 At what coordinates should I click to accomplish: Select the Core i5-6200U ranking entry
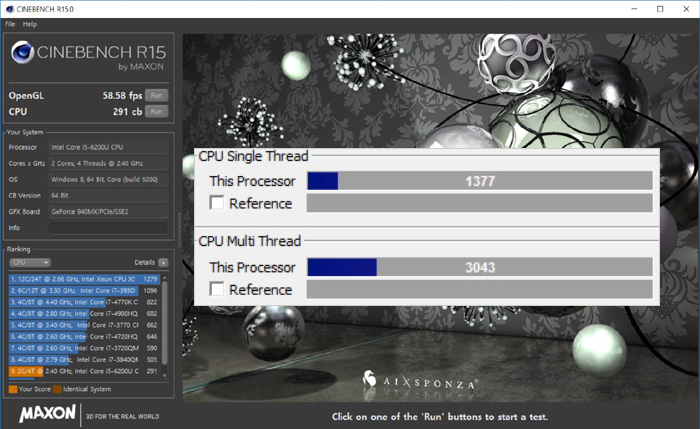(83, 371)
